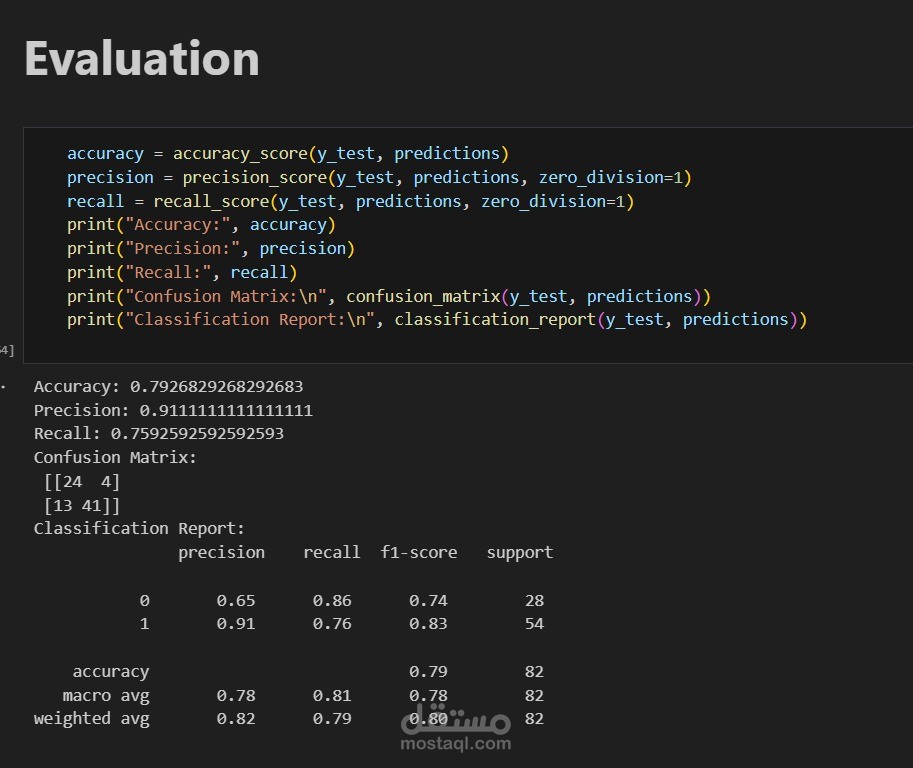
Task: Click the Recall value in the output
Action: coord(198,433)
